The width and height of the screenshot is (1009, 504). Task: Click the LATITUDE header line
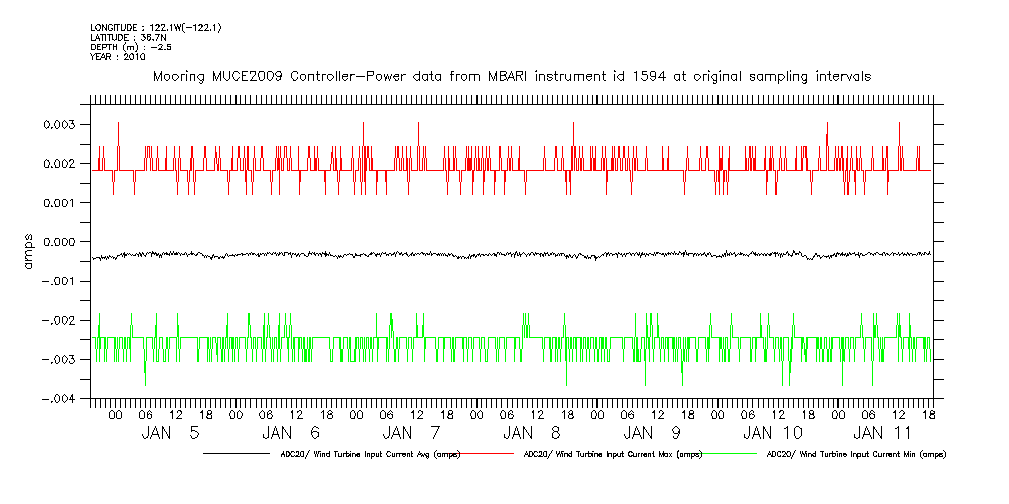[x=127, y=38]
